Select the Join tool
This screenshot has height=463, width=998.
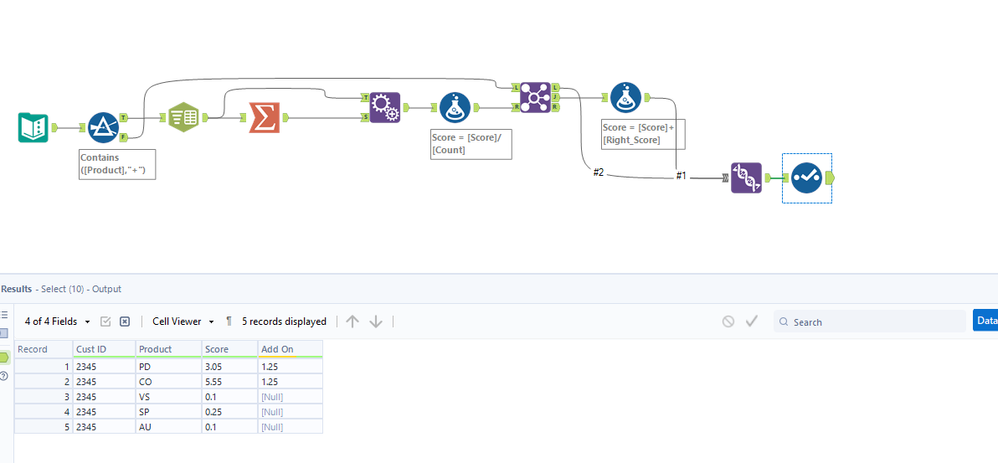click(x=535, y=97)
